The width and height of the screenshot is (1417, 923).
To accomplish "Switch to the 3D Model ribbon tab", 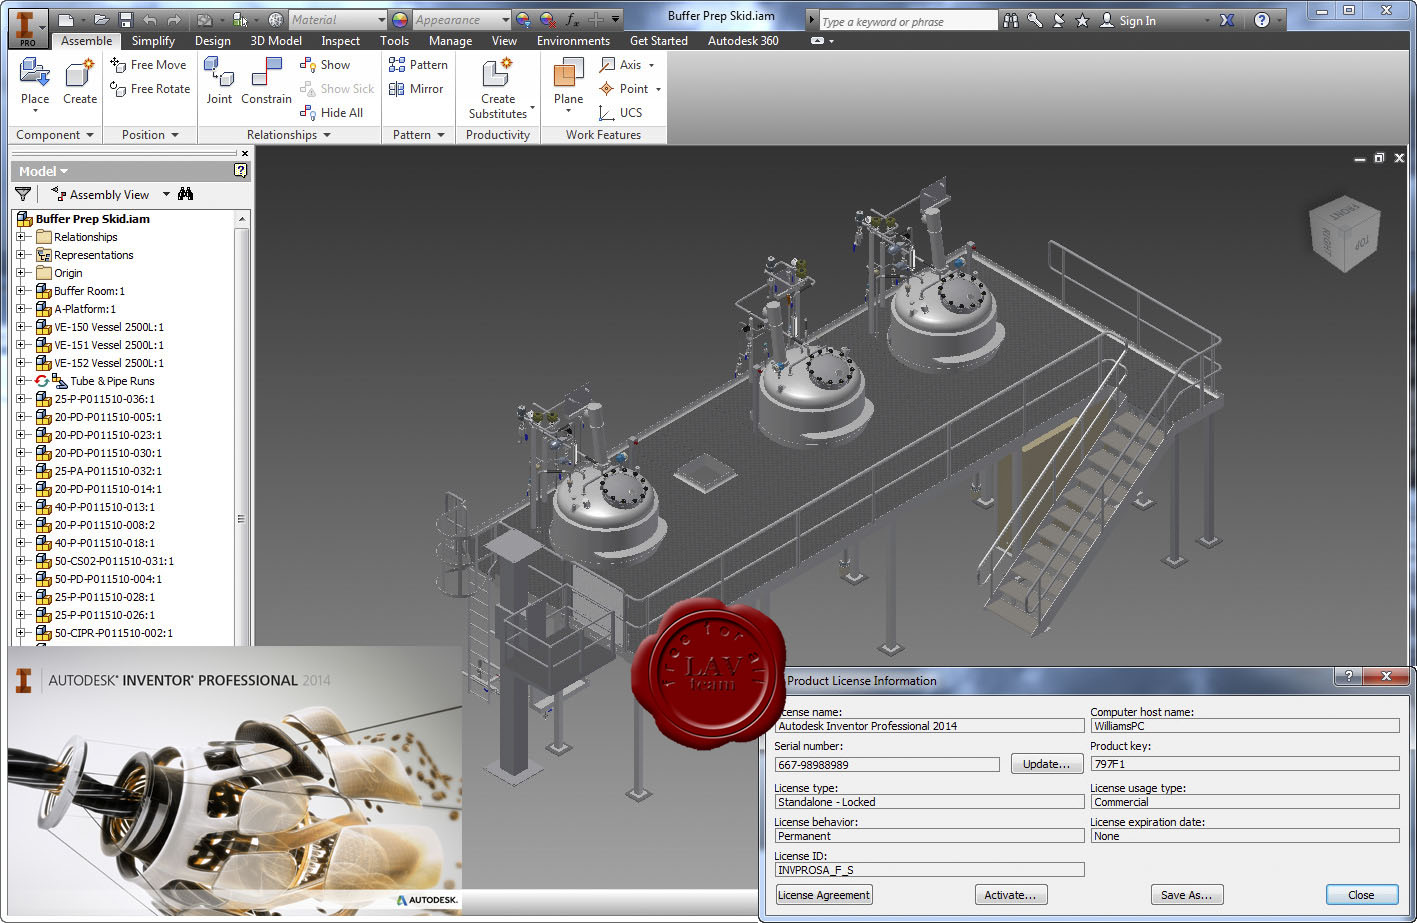I will pyautogui.click(x=276, y=41).
